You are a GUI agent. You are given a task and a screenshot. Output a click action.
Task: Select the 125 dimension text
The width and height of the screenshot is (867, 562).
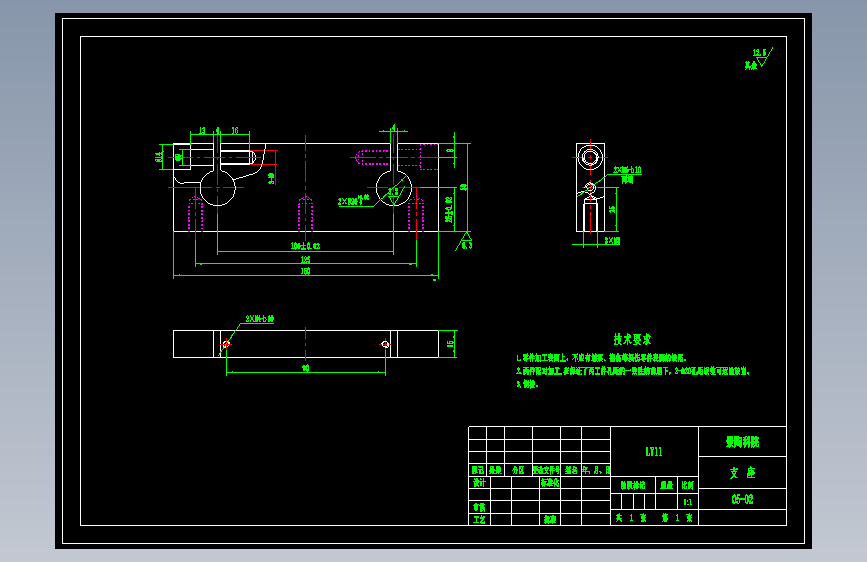(x=305, y=259)
